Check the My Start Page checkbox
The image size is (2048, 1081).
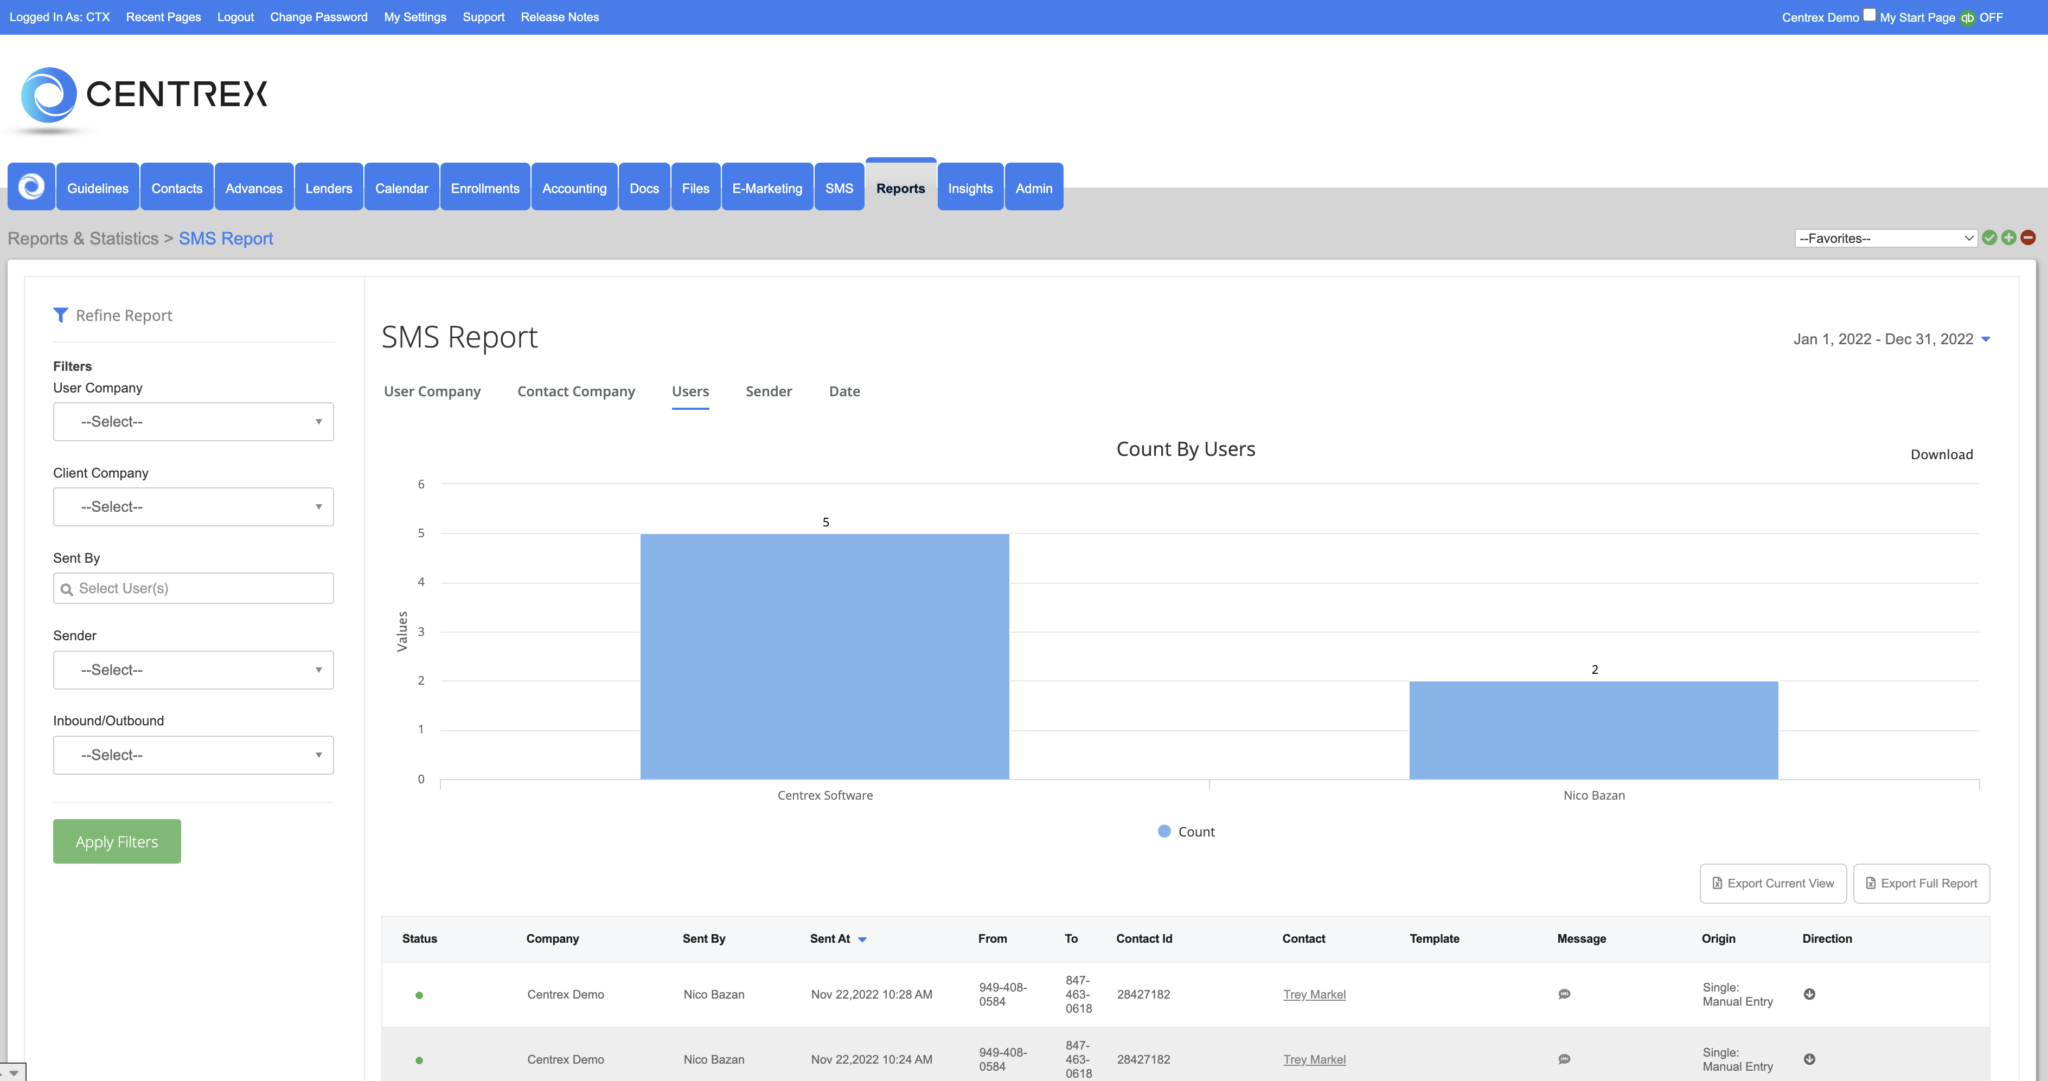[x=1869, y=15]
